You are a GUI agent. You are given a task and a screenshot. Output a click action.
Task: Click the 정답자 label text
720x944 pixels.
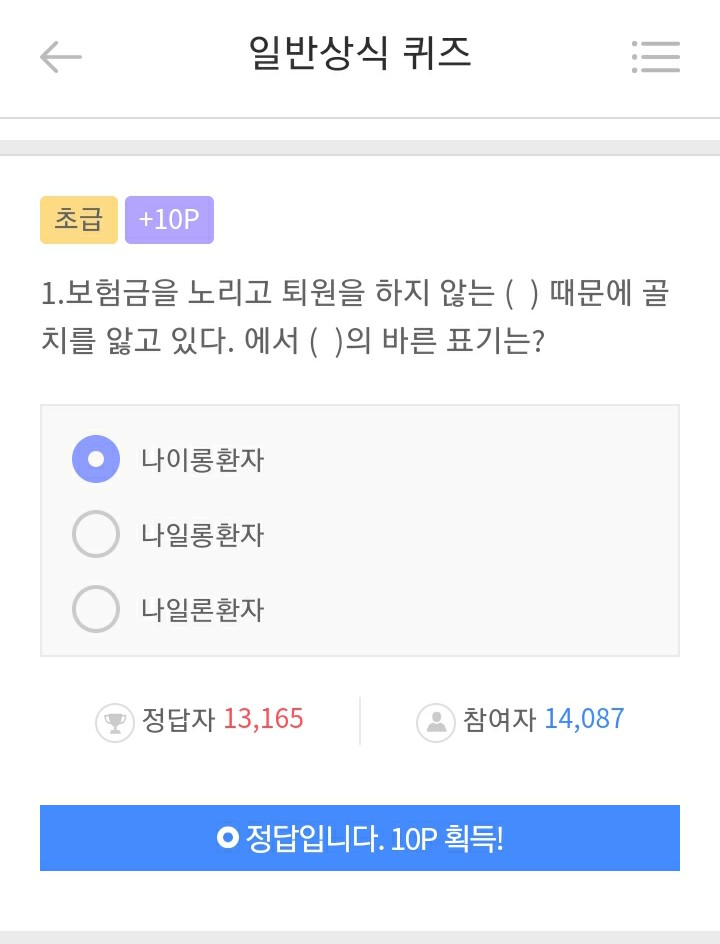[x=179, y=720]
